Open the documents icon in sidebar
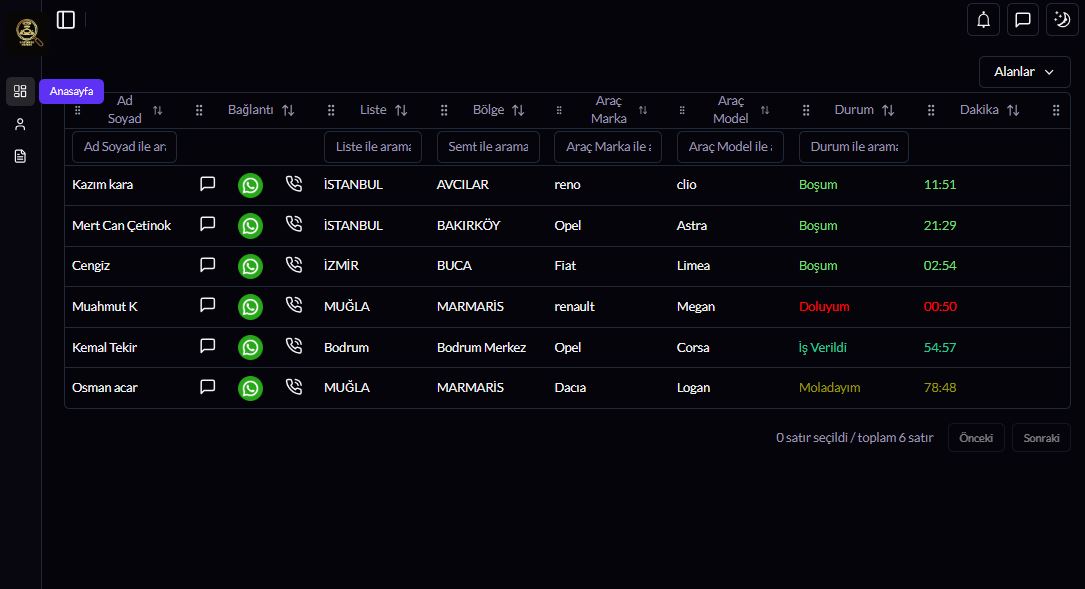This screenshot has height=589, width=1085. [x=20, y=156]
